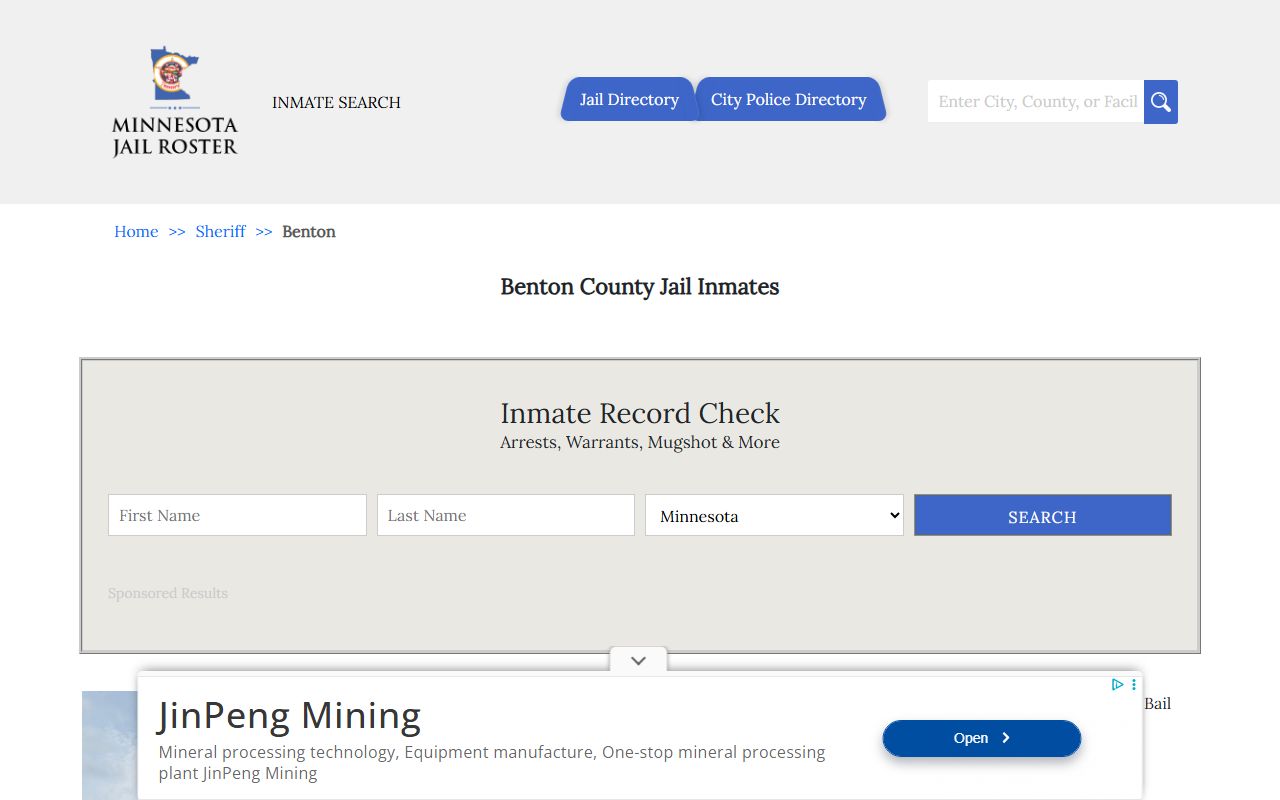Open the Minnesota state dropdown
1280x800 pixels.
point(774,515)
